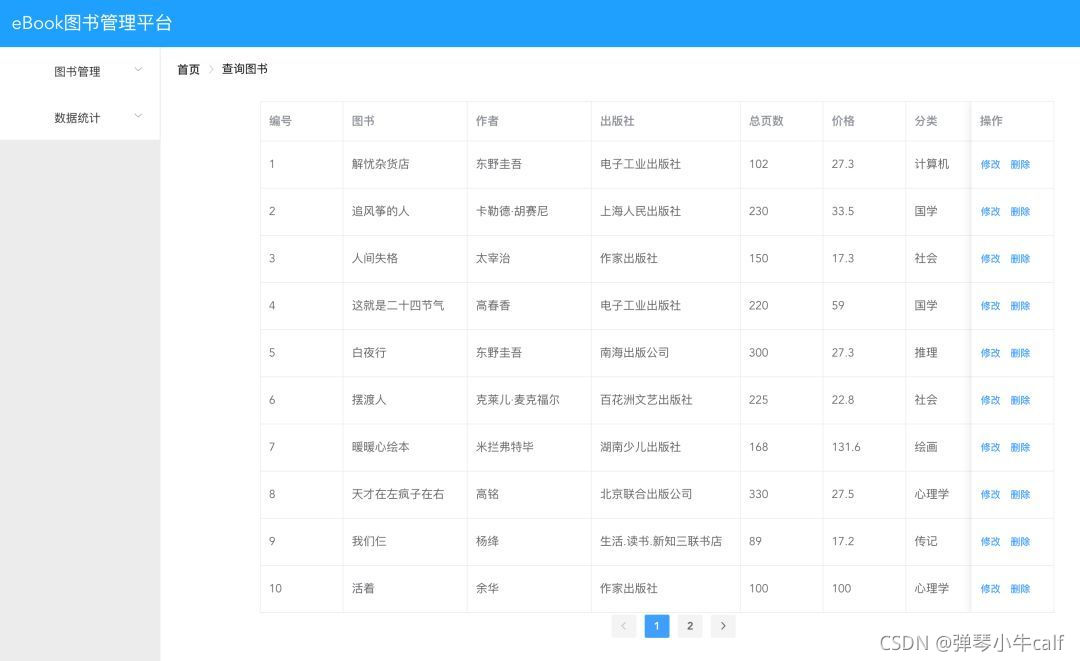The image size is (1080, 661).
Task: Click 修改 for 白夜行
Action: [990, 352]
